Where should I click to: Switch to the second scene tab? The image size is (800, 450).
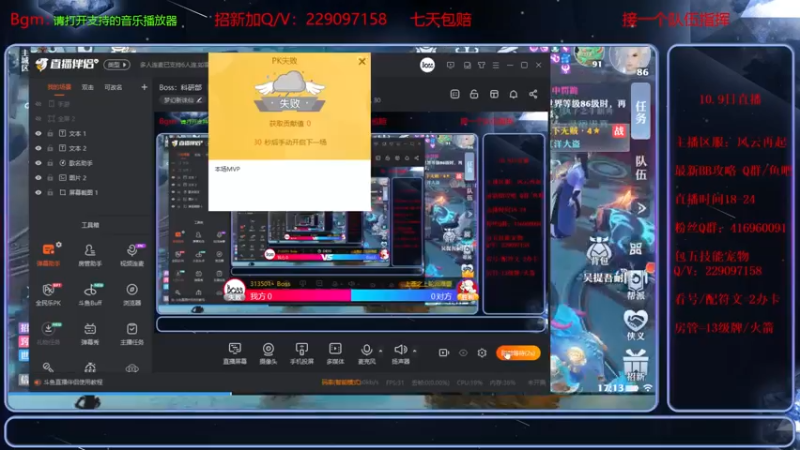[x=88, y=87]
